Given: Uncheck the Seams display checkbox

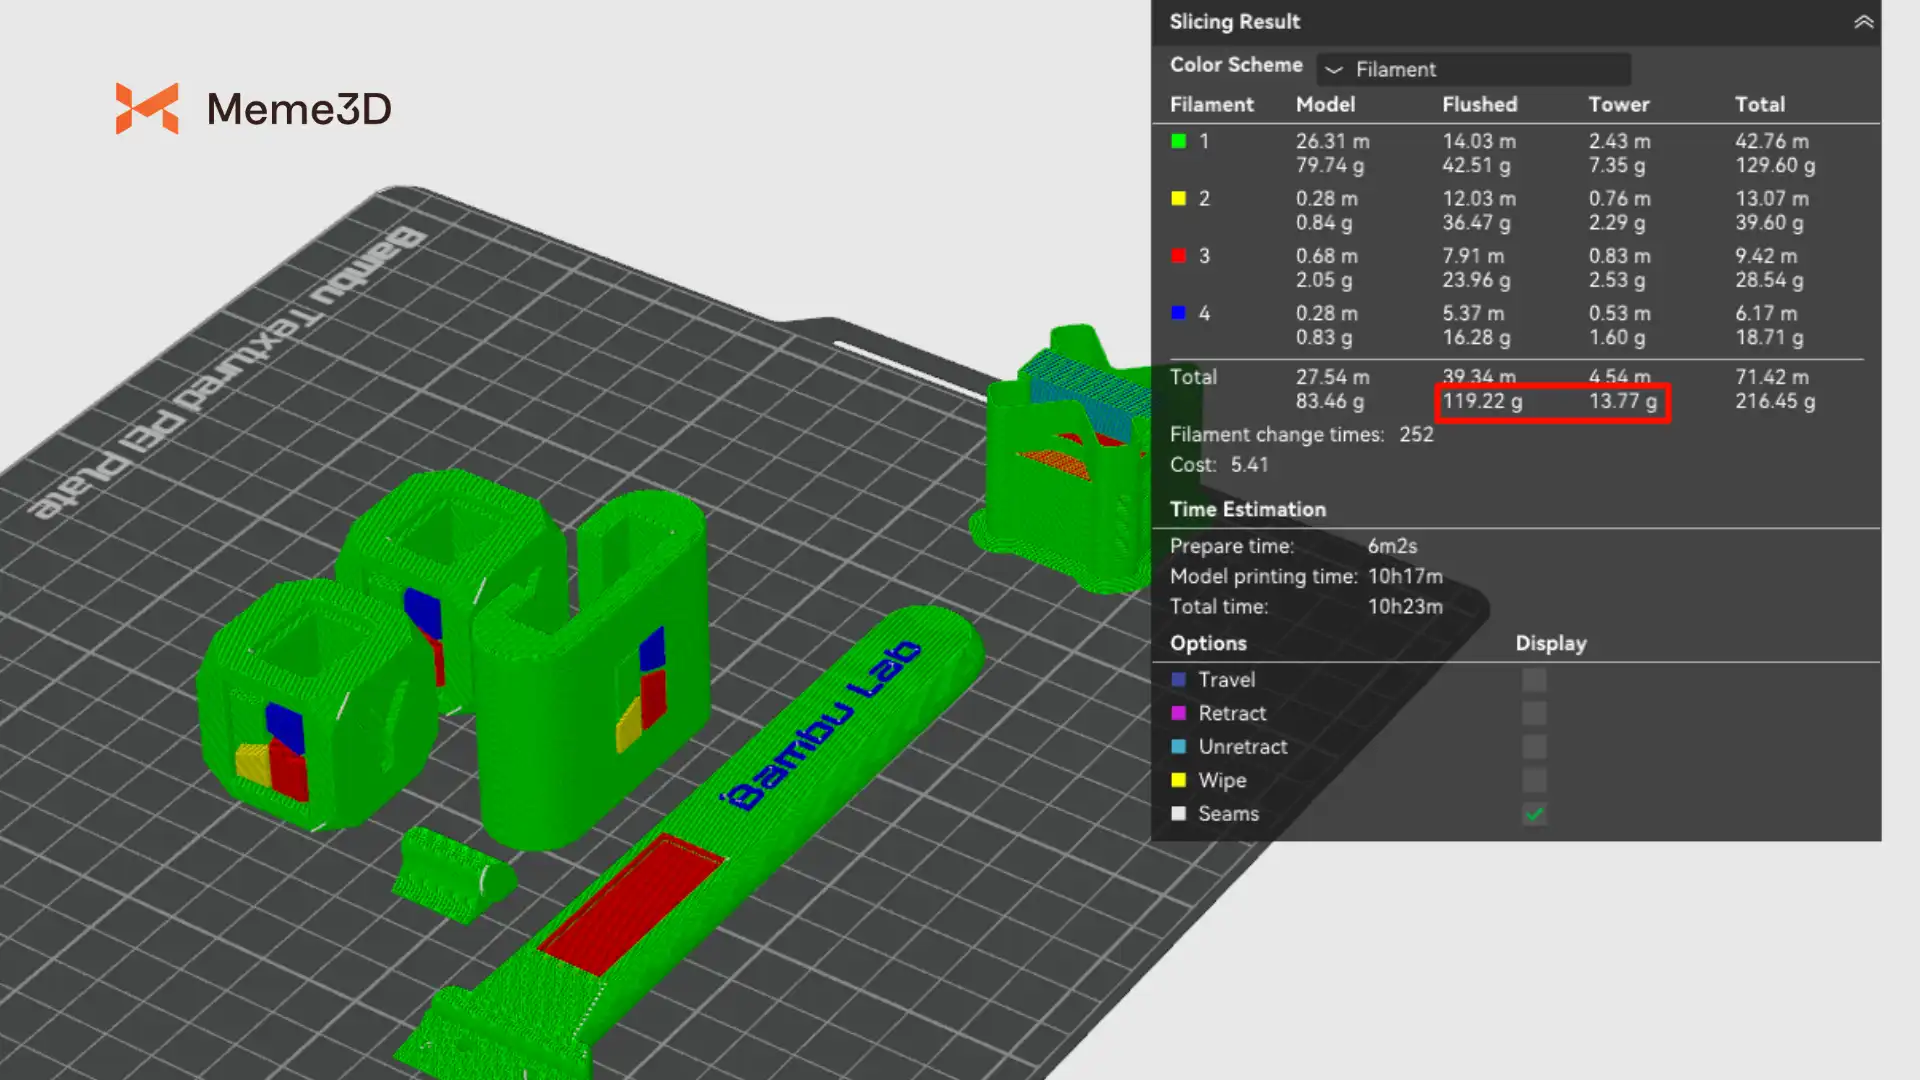Looking at the screenshot, I should [x=1534, y=814].
